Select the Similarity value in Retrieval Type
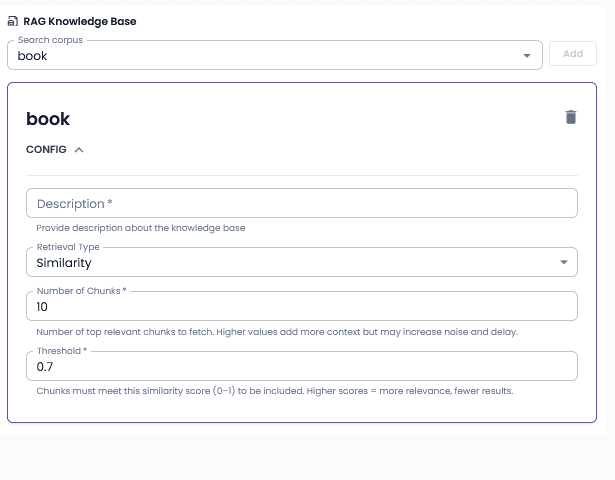Viewport: 615px width, 480px height. point(64,263)
